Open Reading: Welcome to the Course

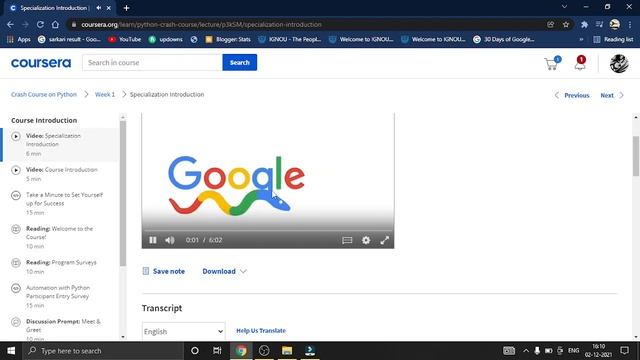click(60, 237)
